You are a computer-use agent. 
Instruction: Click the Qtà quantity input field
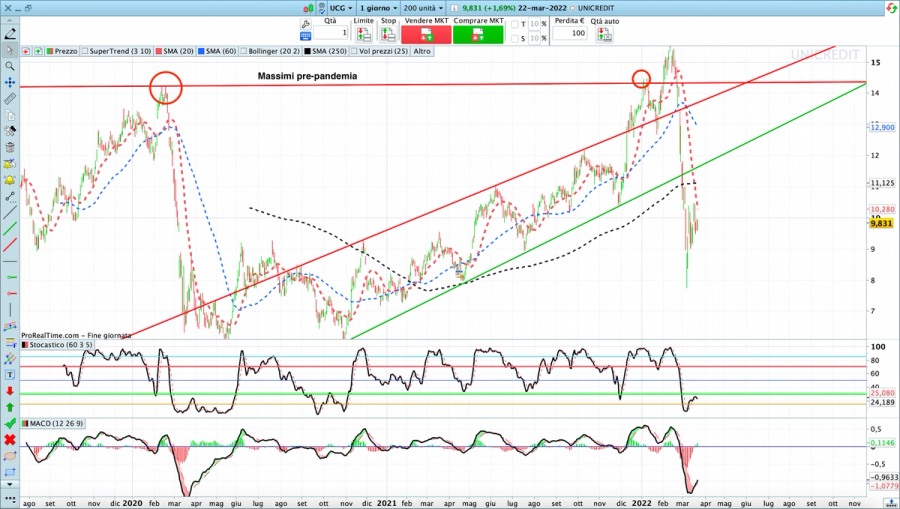coord(331,33)
